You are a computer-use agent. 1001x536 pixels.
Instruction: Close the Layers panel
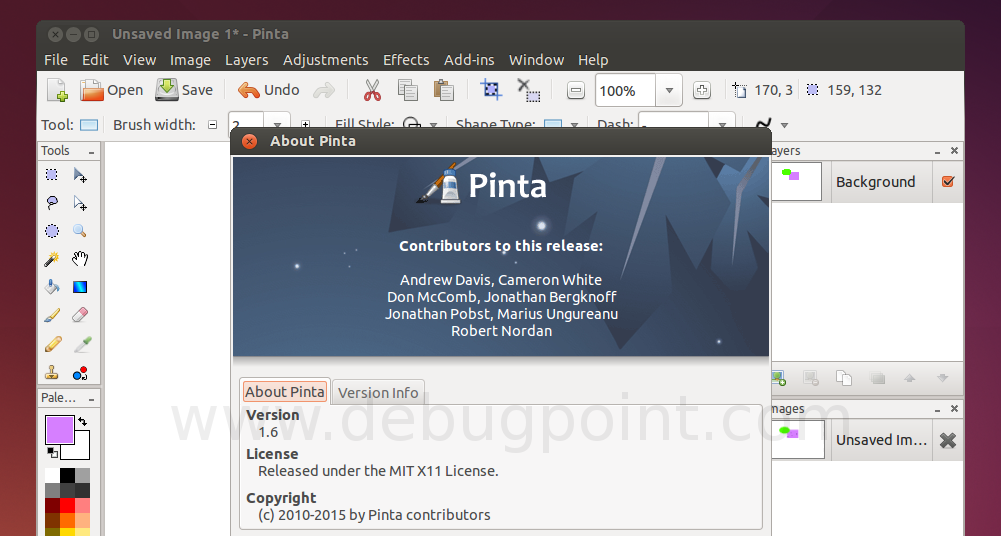[x=954, y=151]
